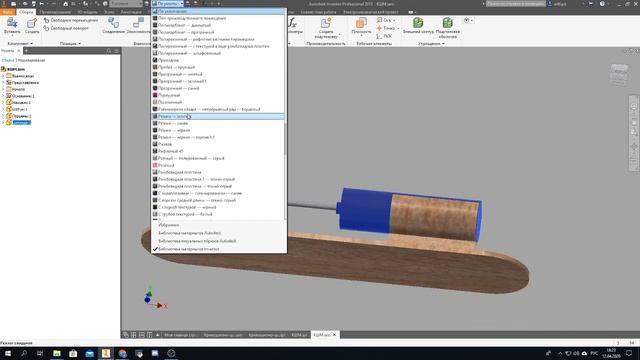Viewport: 640px width, 360px height.
Task: Open the browser panel hamburger menu
Action: (116, 51)
